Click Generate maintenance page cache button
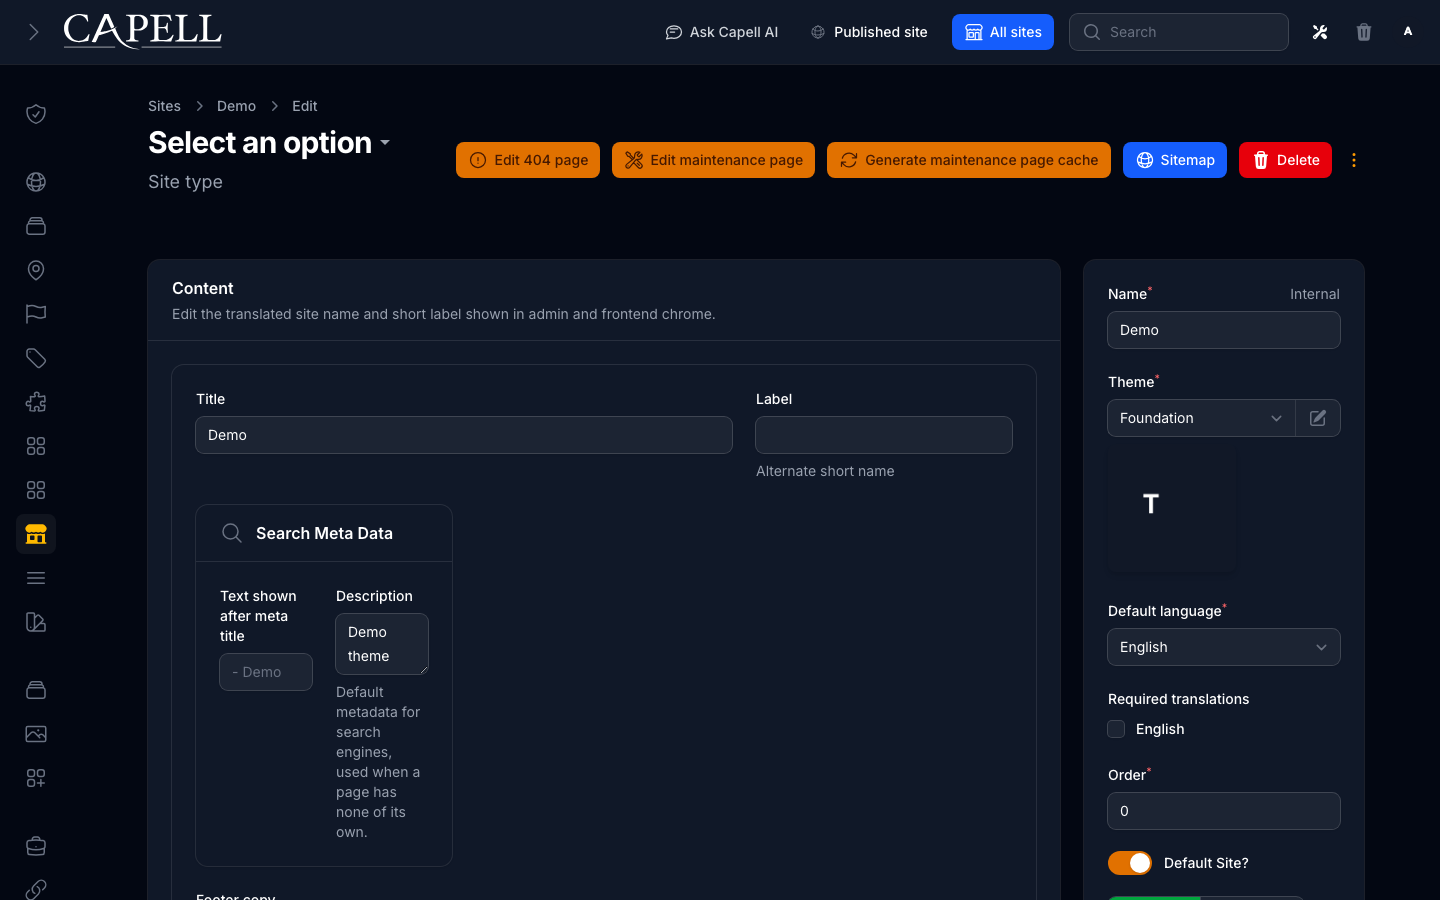This screenshot has width=1440, height=900. [x=969, y=160]
